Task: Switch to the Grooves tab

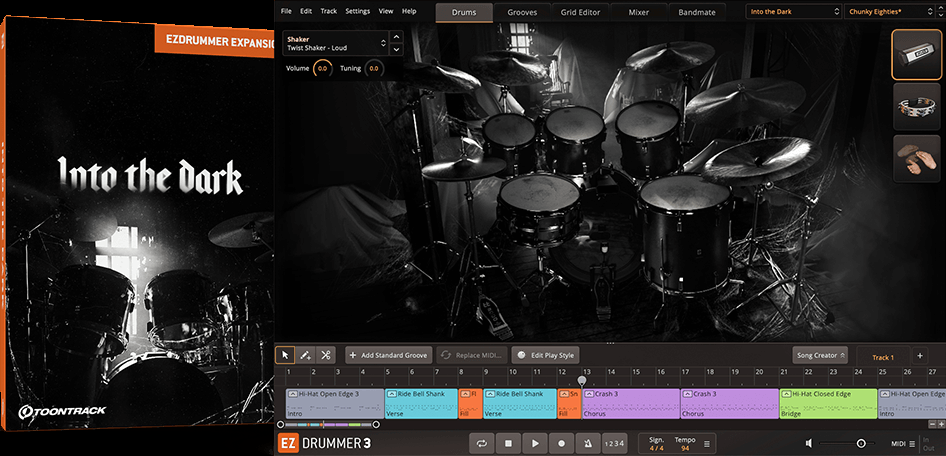Action: (522, 12)
